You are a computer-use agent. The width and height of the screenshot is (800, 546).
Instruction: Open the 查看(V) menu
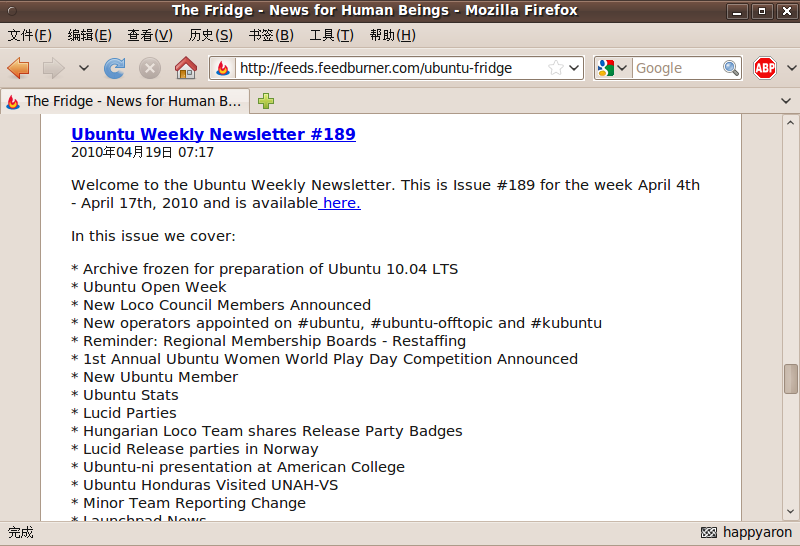pos(150,35)
